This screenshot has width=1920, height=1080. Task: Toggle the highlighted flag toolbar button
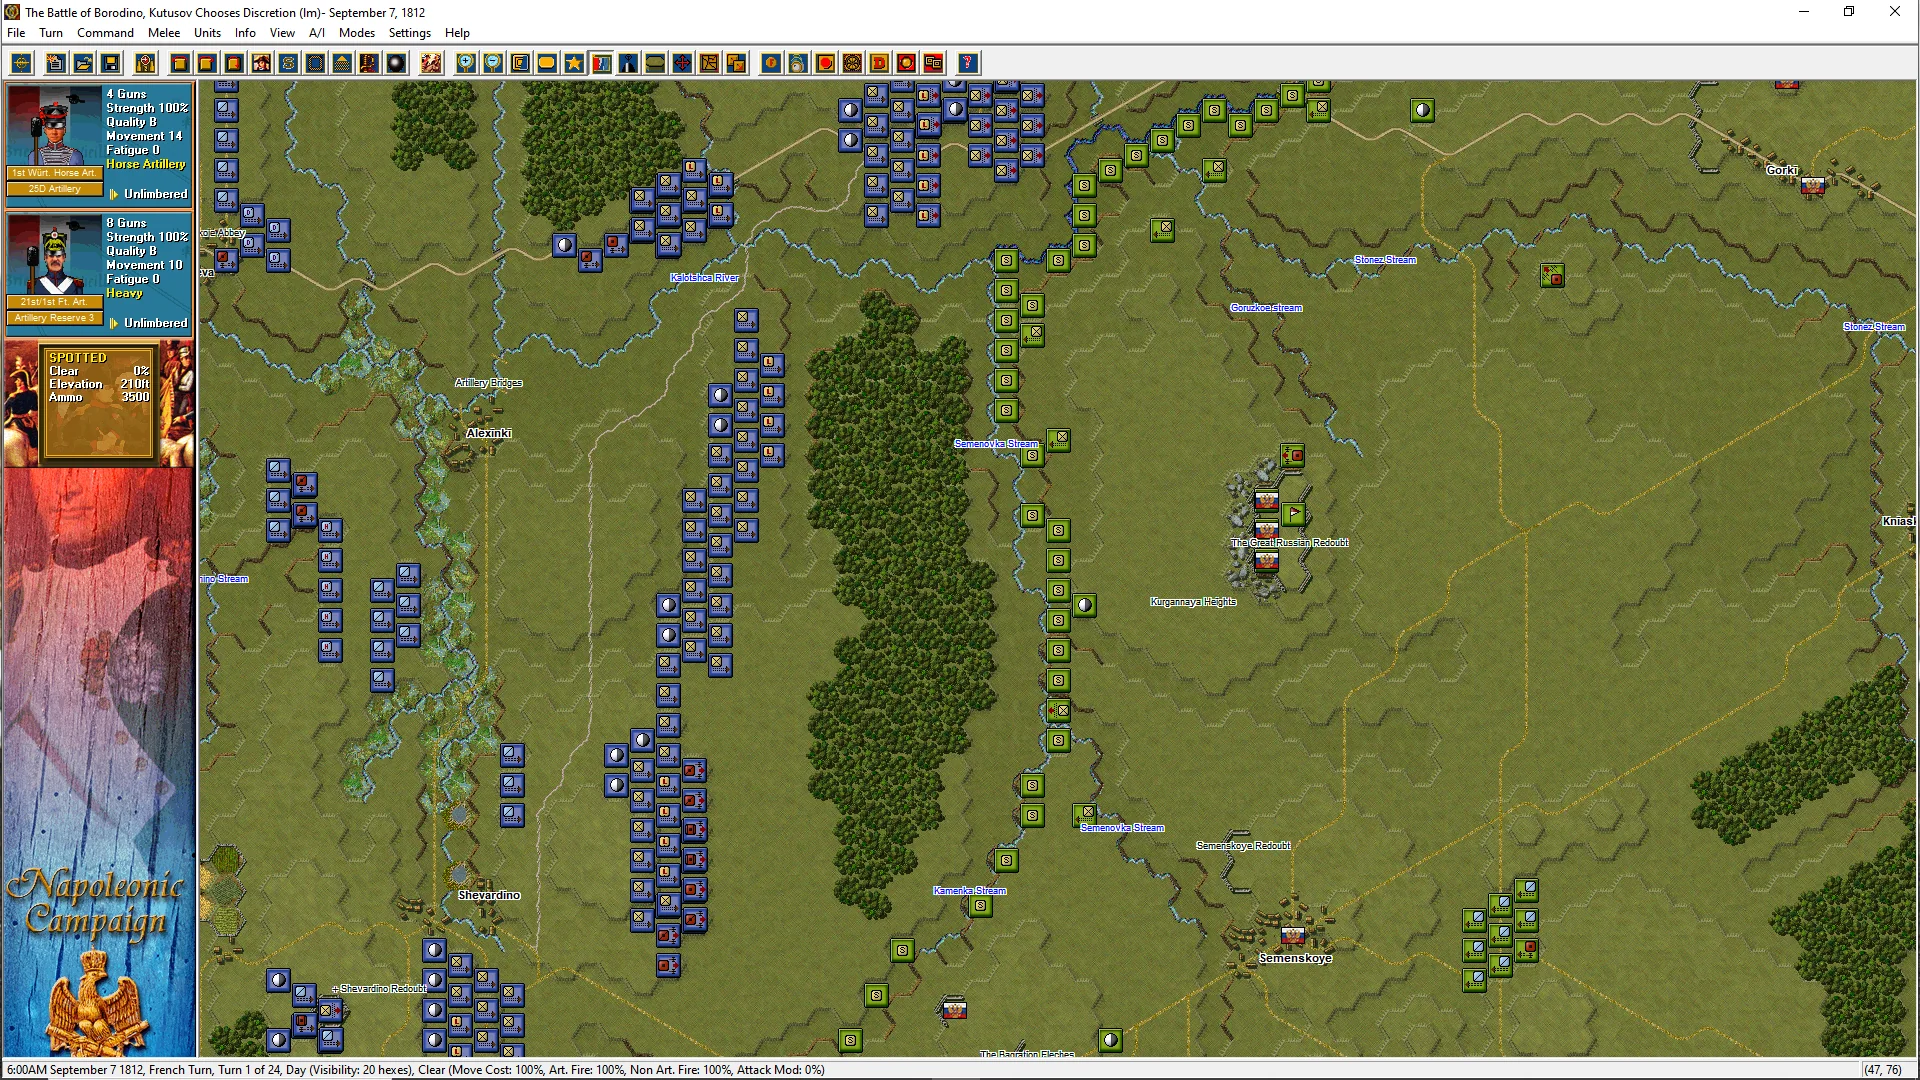tap(601, 64)
